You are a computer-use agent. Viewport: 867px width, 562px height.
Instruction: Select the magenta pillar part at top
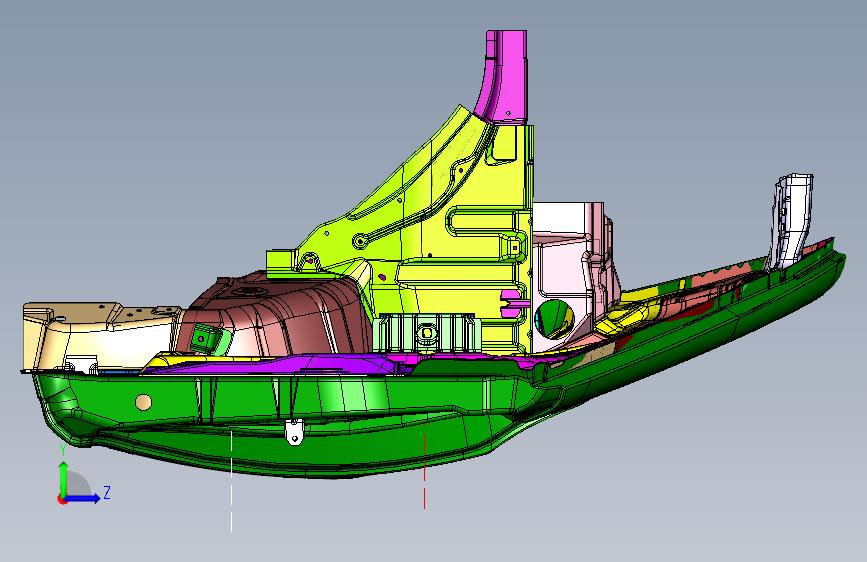tap(506, 77)
